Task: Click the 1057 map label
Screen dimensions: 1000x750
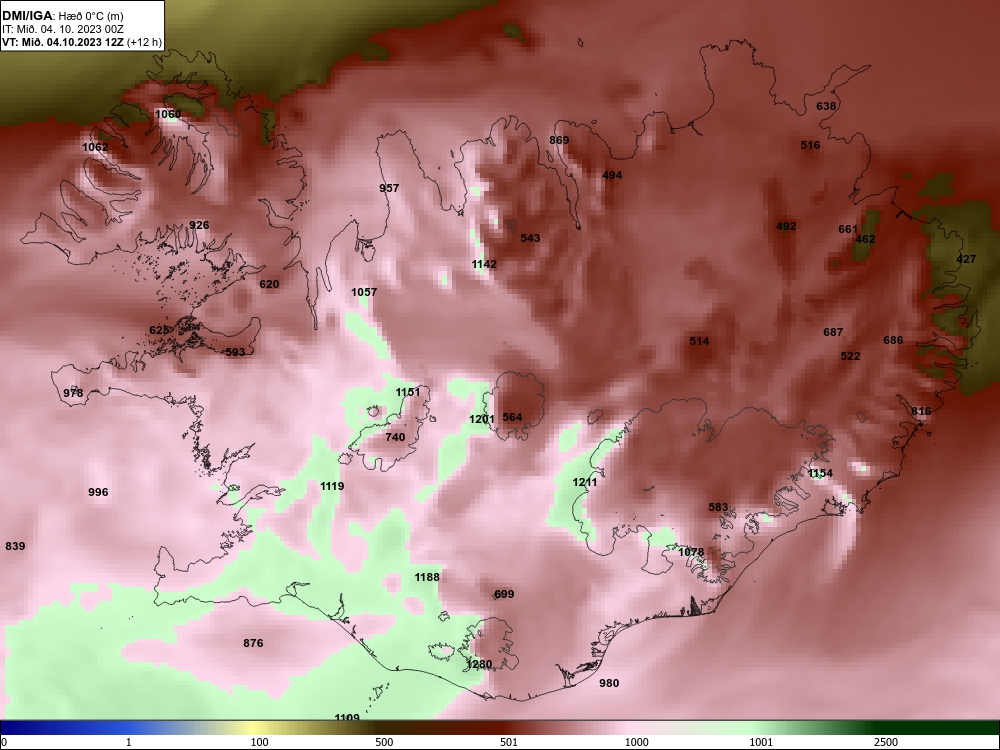Action: pyautogui.click(x=364, y=292)
